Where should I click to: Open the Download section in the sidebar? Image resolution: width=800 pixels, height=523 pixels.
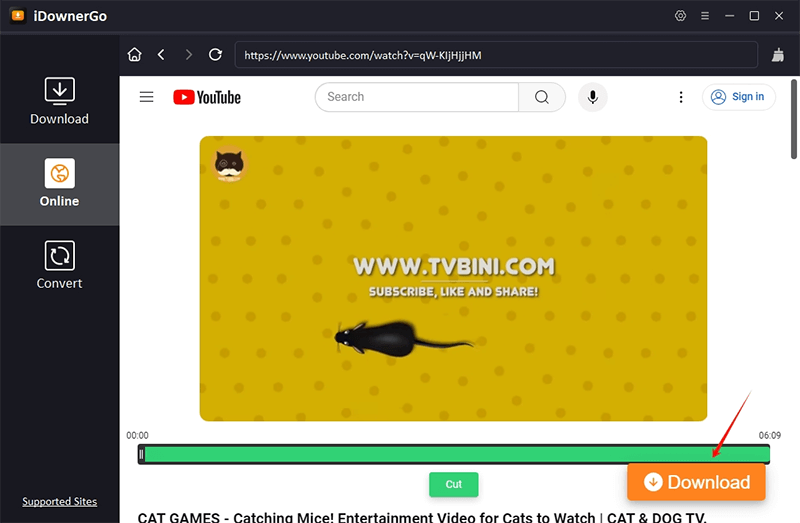pyautogui.click(x=59, y=101)
